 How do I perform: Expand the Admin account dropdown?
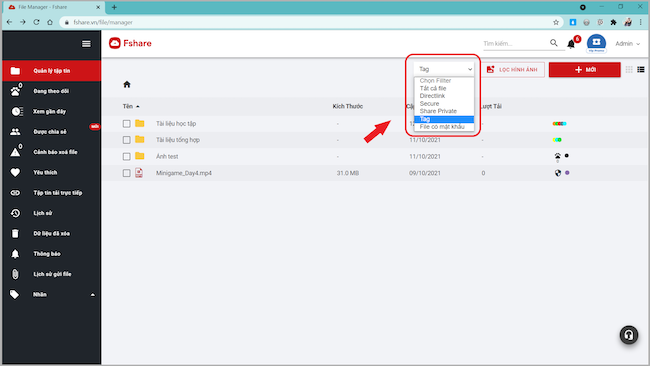628,44
